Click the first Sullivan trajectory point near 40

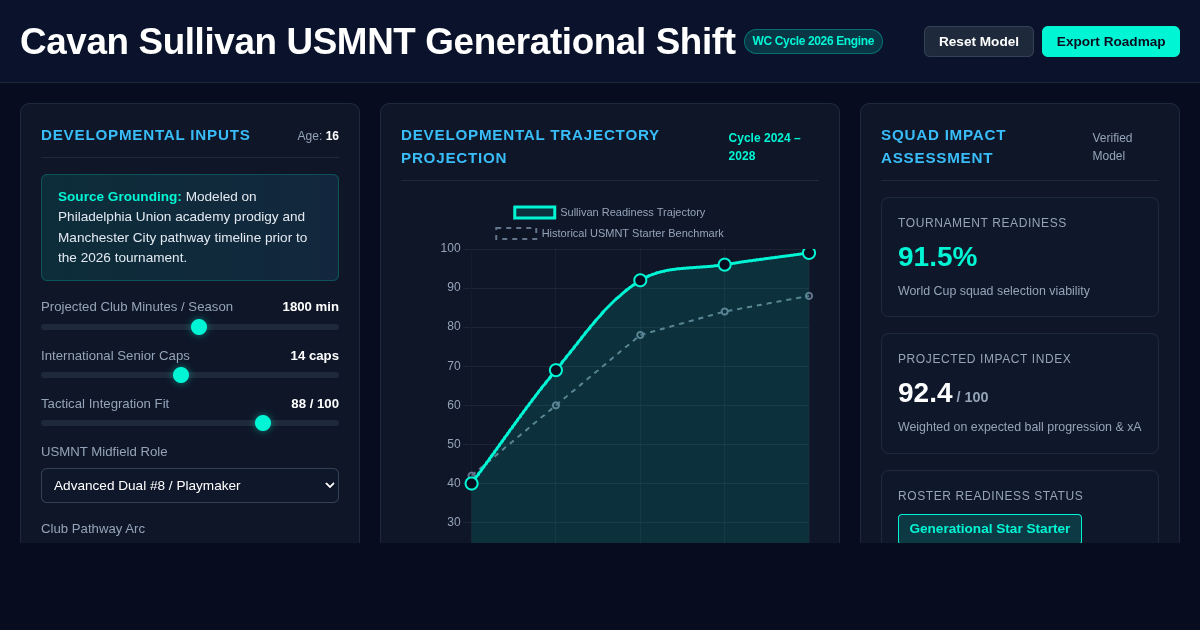point(472,483)
